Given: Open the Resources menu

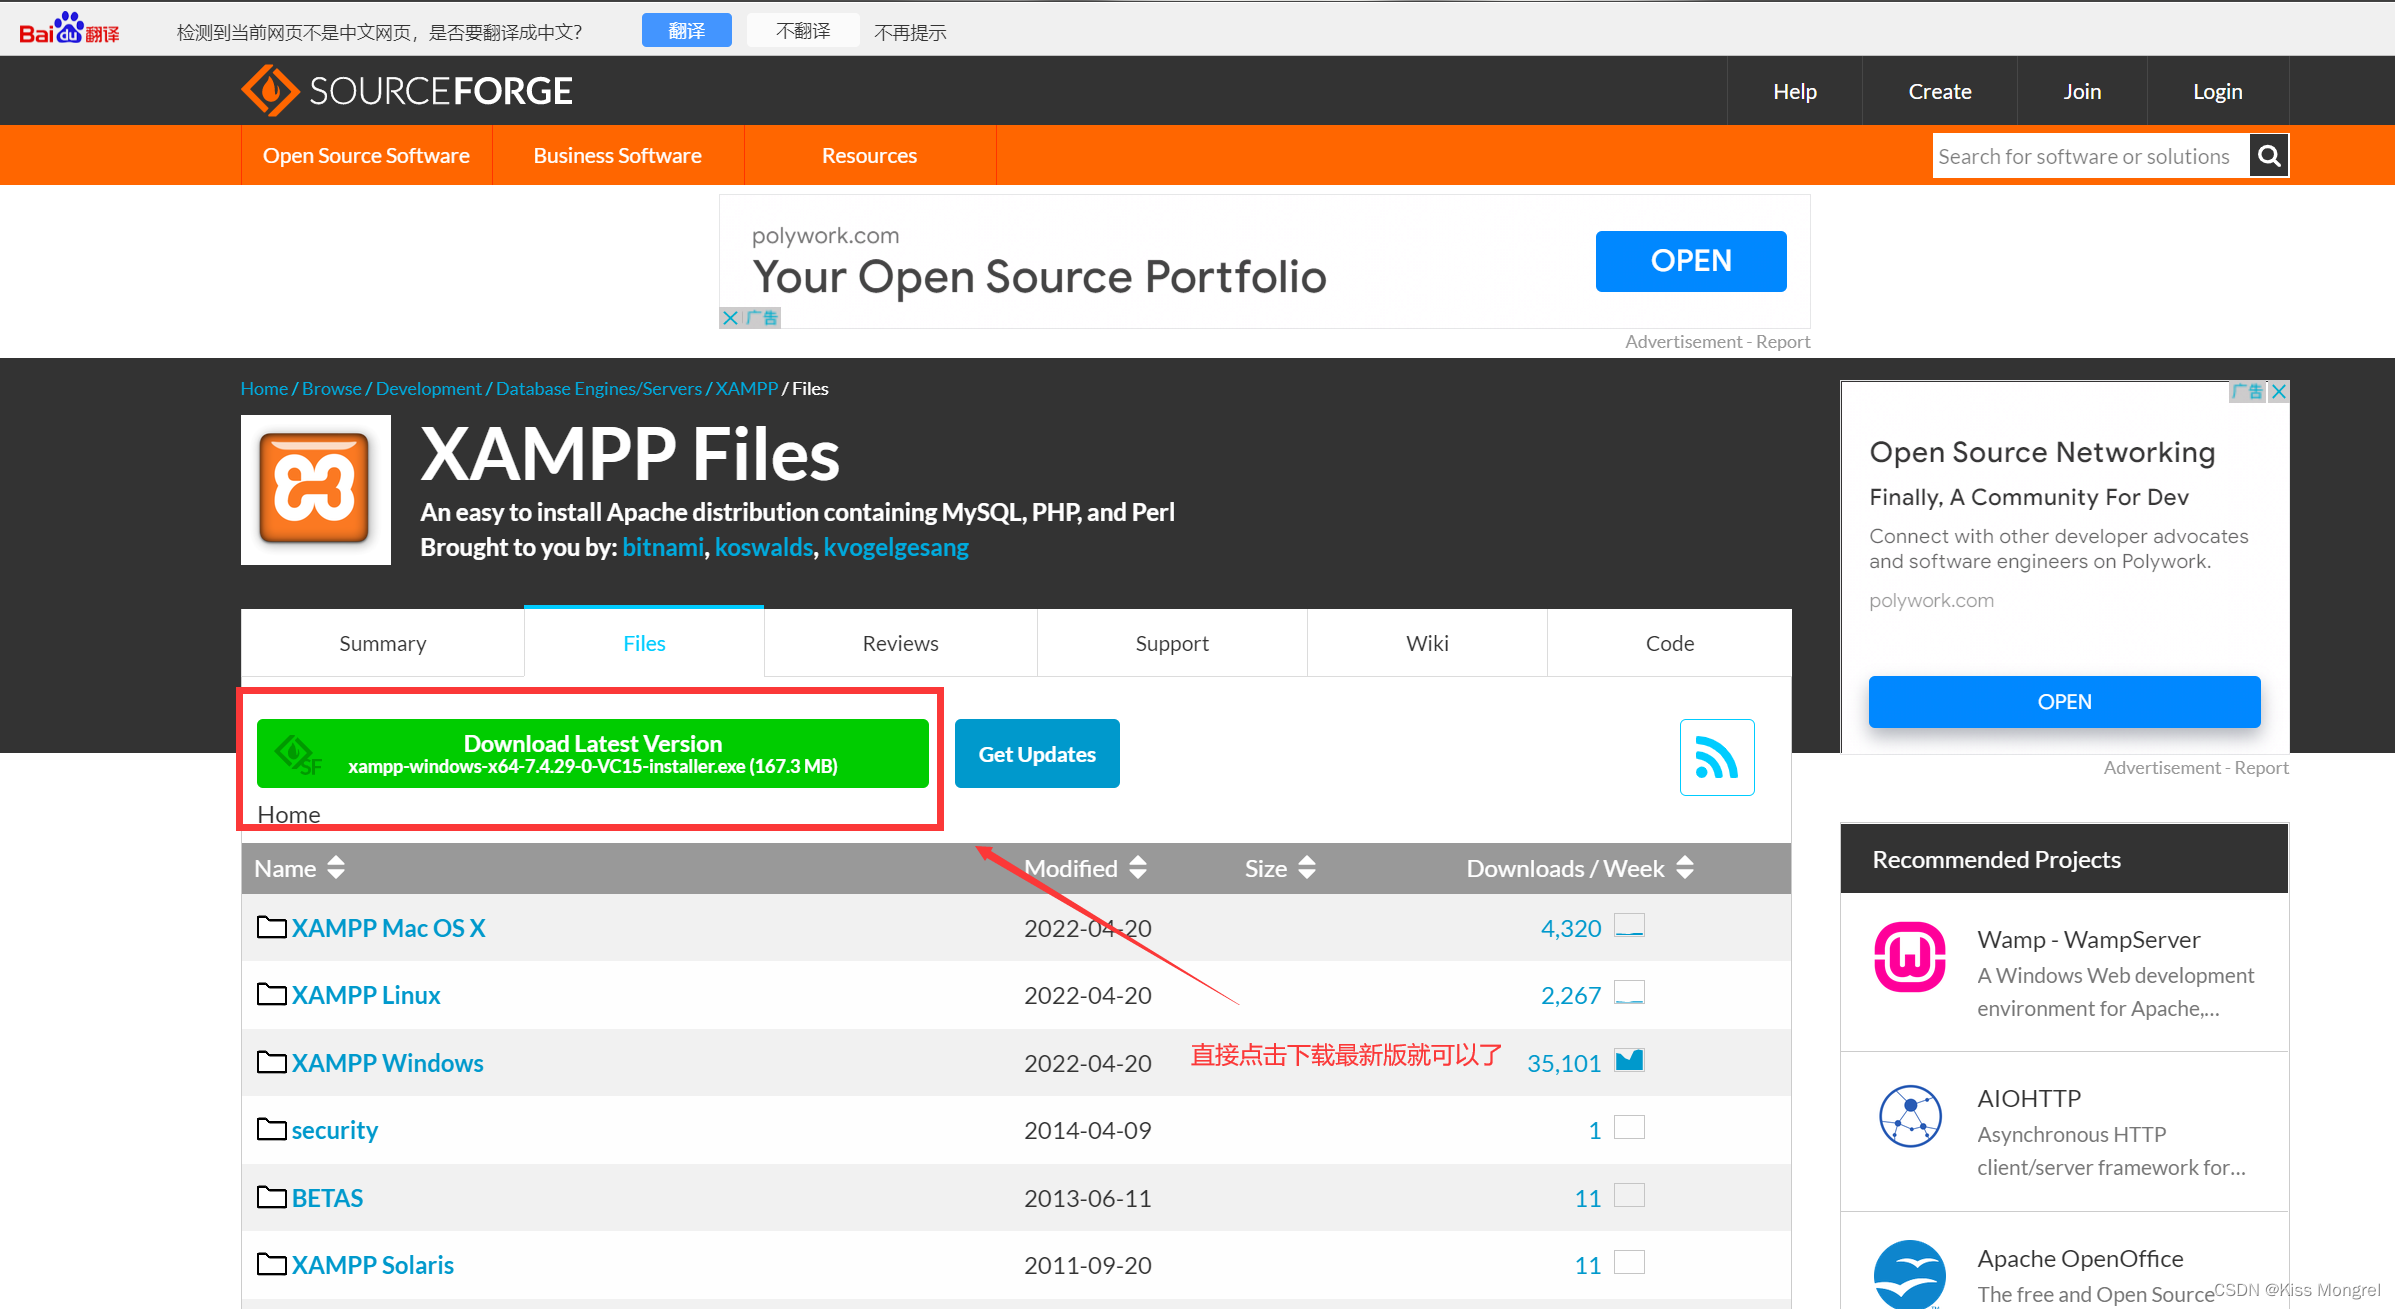Looking at the screenshot, I should [869, 155].
